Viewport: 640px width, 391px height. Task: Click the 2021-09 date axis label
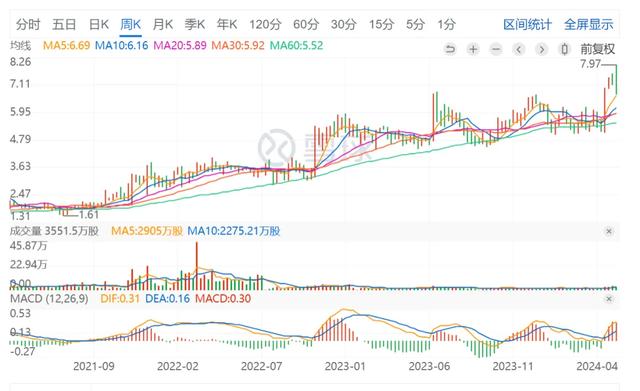tap(94, 366)
